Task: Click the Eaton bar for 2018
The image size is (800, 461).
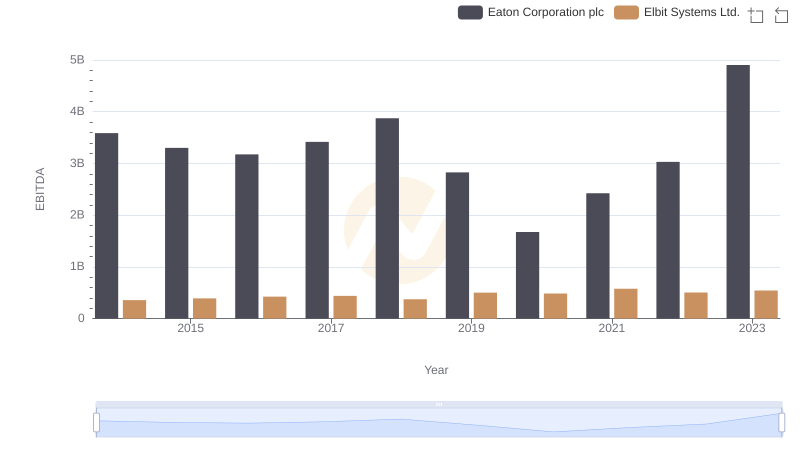Action: 387,218
